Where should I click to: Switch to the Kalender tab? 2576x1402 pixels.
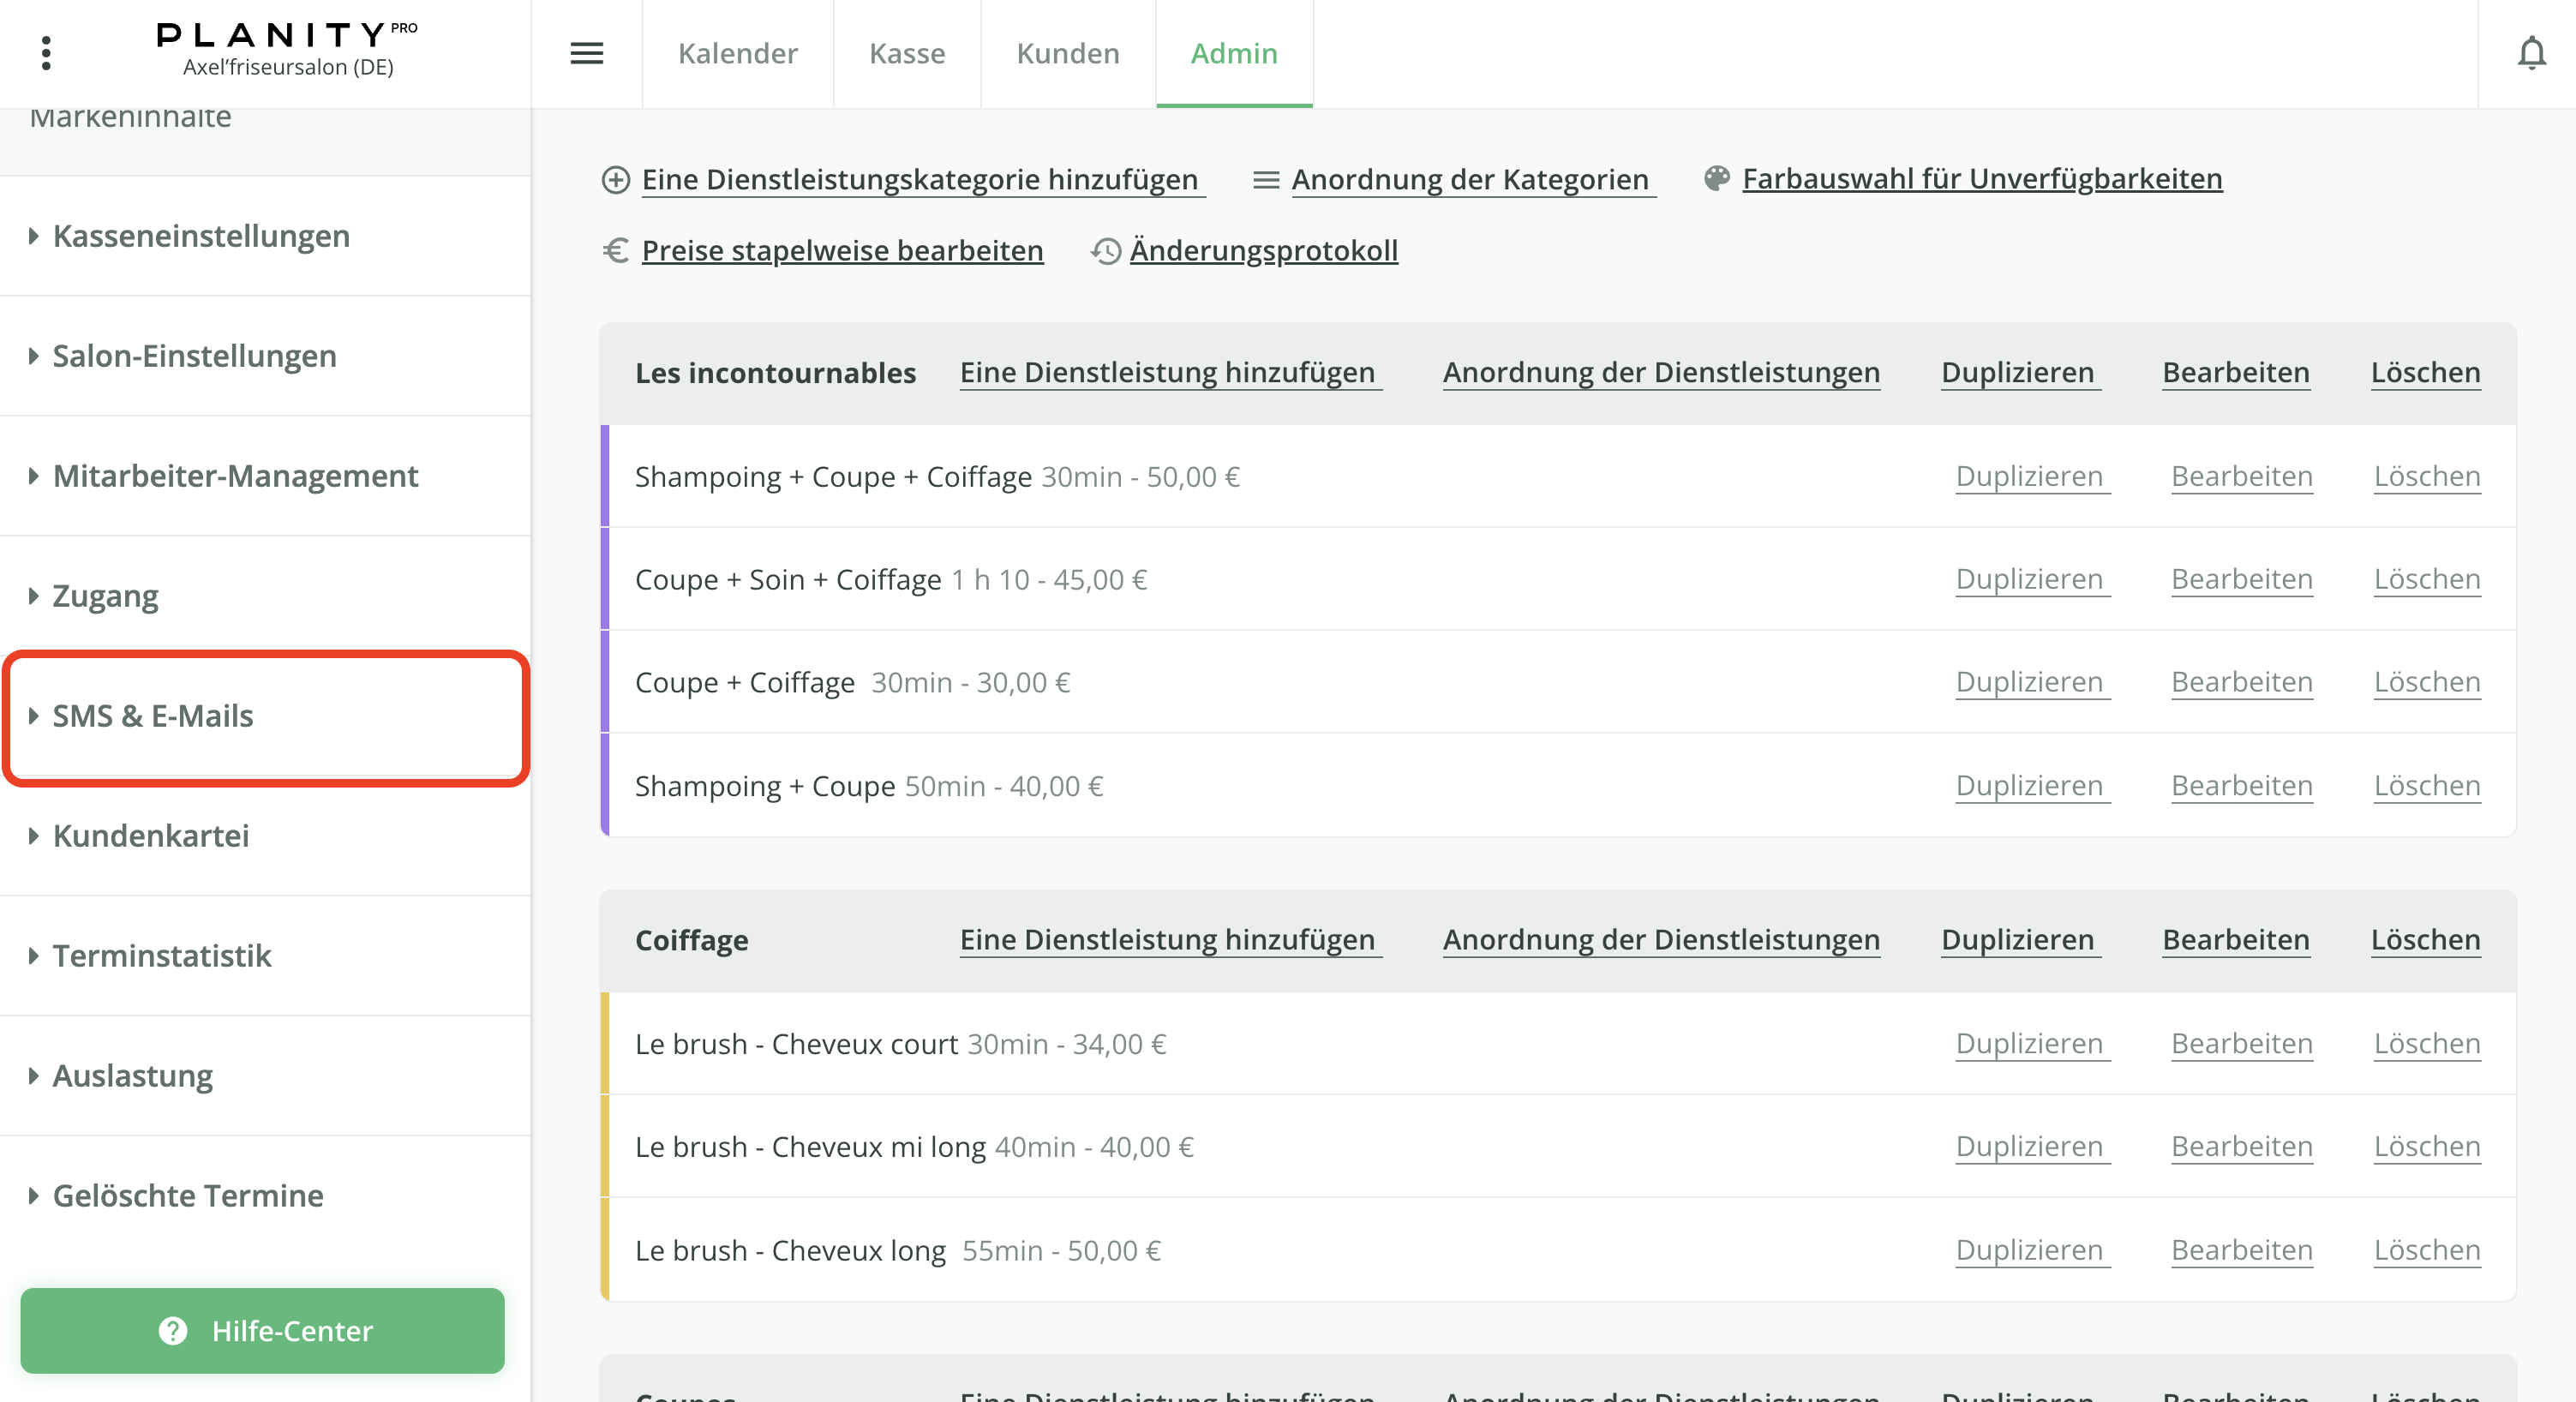[x=737, y=53]
